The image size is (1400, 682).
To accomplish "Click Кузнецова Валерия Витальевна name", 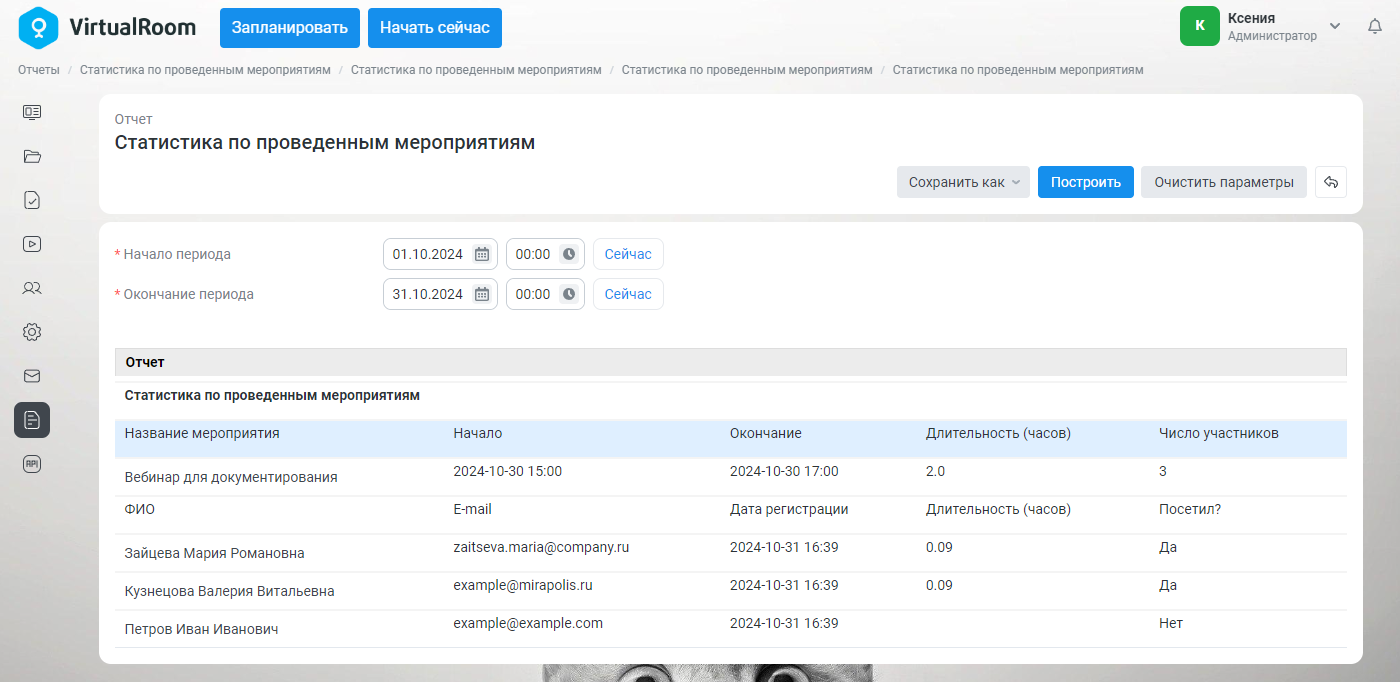I will [230, 591].
